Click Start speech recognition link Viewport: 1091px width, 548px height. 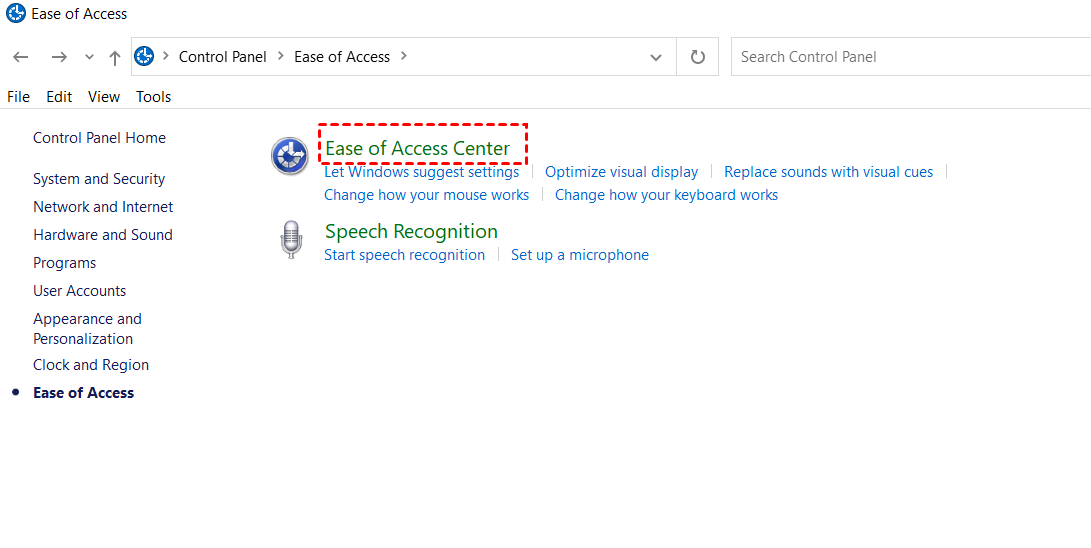click(x=404, y=255)
